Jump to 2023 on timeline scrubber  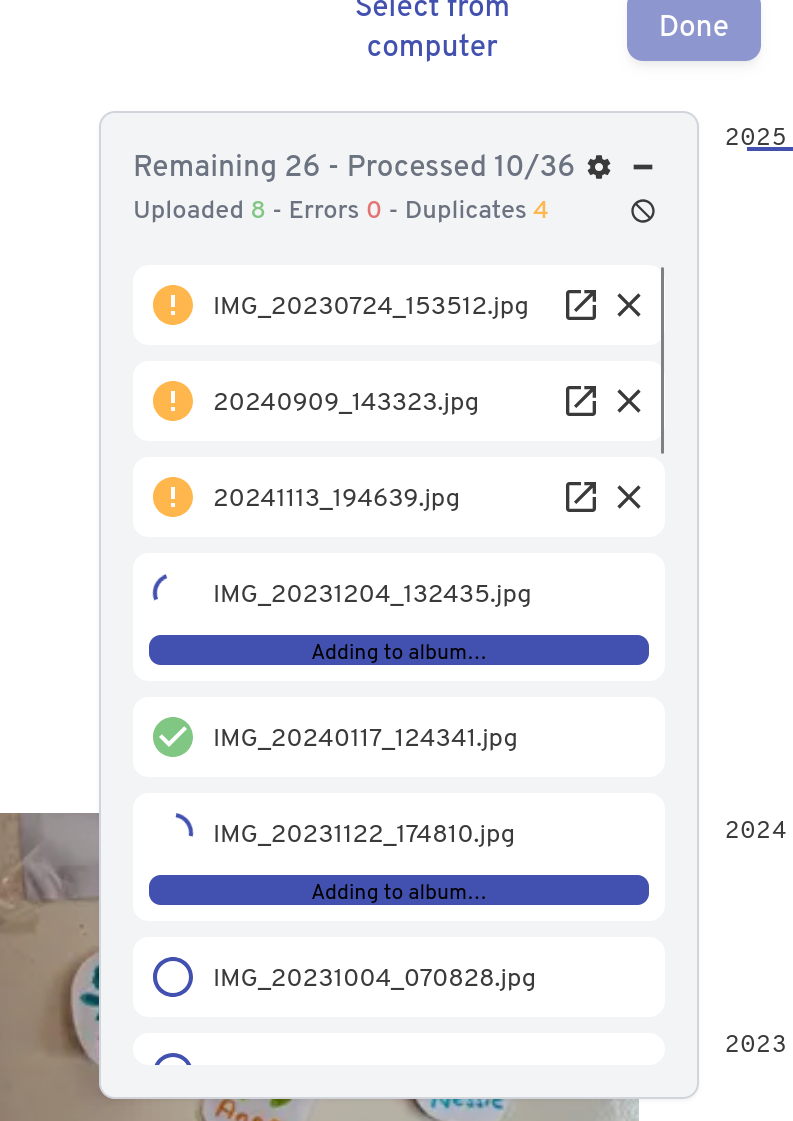click(756, 1045)
